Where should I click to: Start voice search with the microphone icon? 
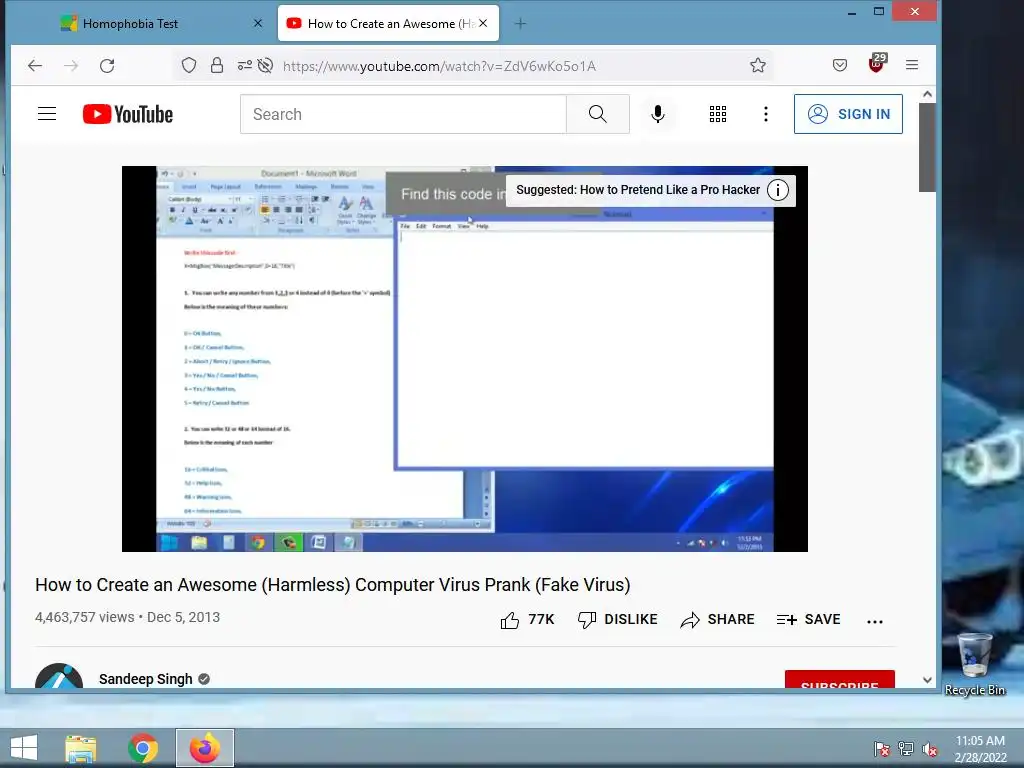[658, 114]
